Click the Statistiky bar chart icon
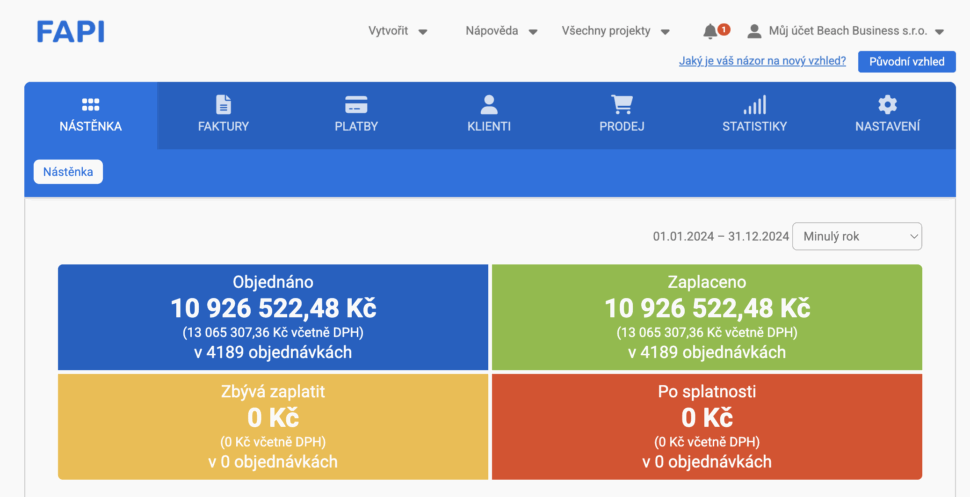This screenshot has width=970, height=497. pos(755,105)
